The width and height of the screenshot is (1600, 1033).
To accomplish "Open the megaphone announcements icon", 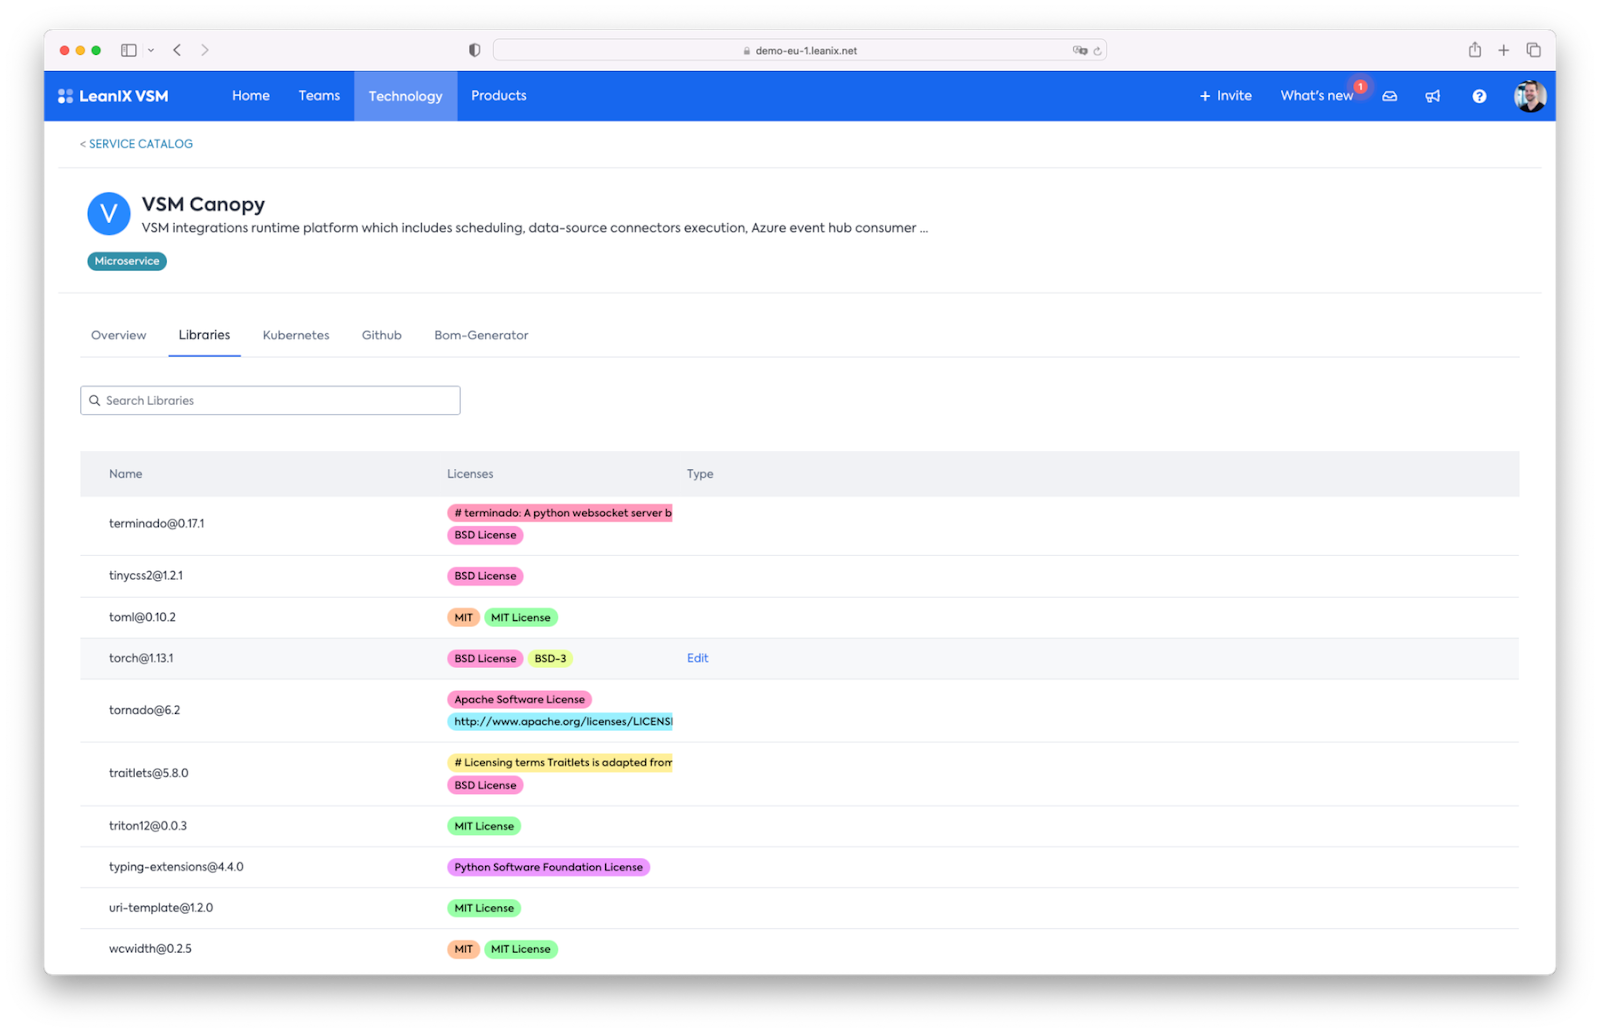I will coord(1433,96).
